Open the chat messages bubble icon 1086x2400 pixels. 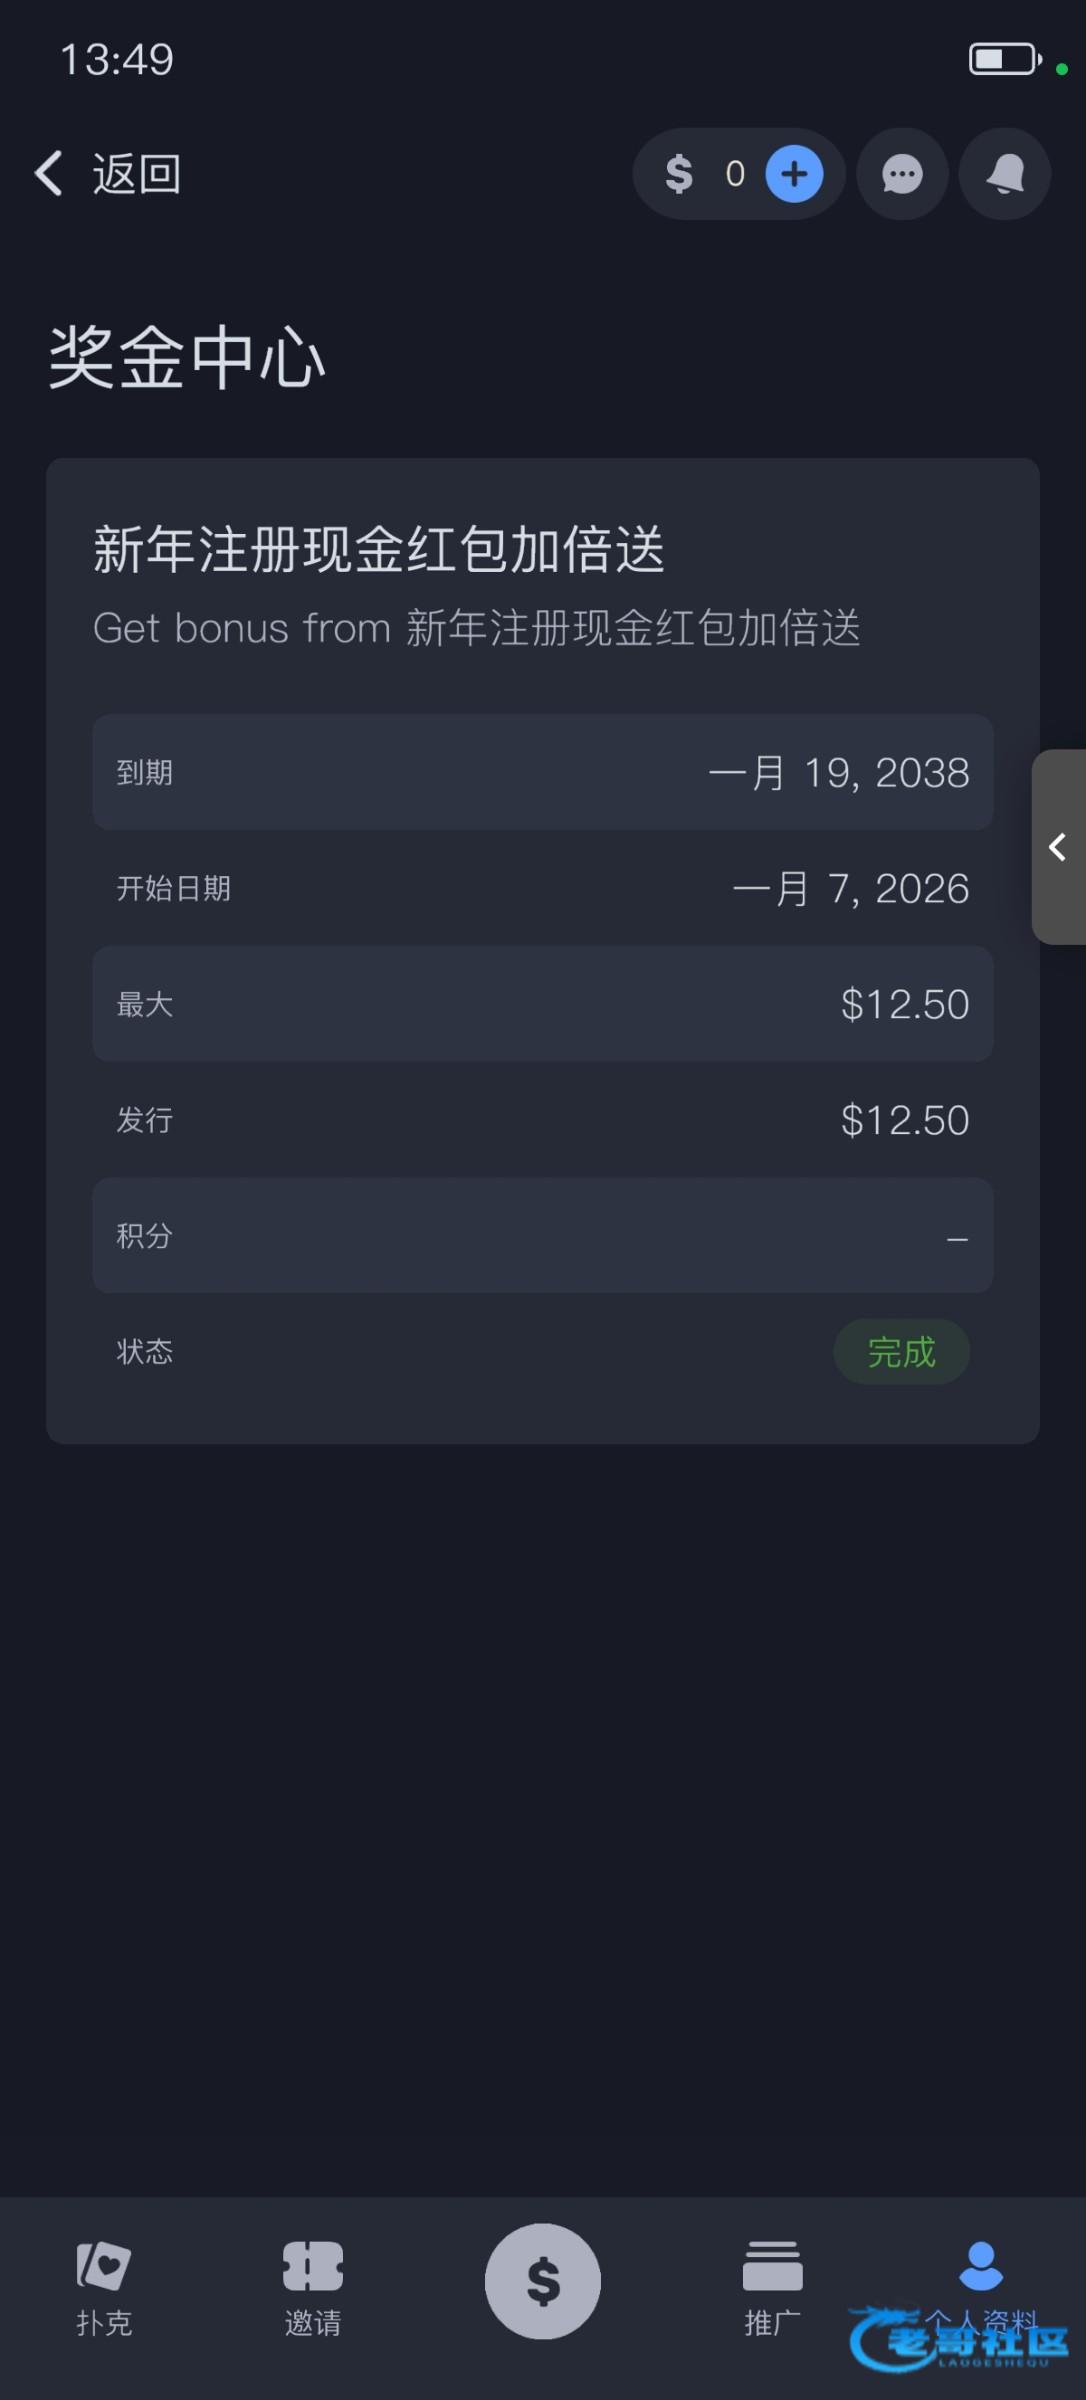click(x=902, y=174)
